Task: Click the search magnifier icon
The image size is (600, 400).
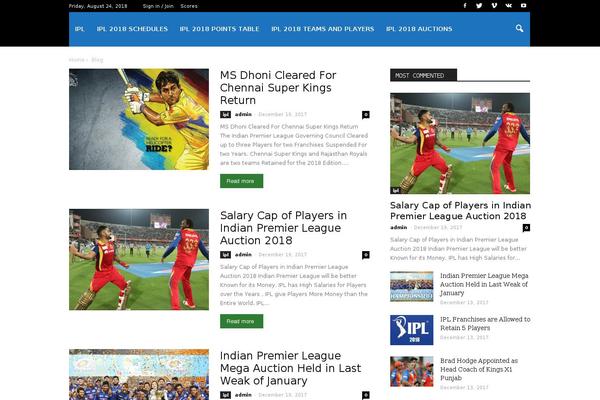Action: pyautogui.click(x=519, y=28)
